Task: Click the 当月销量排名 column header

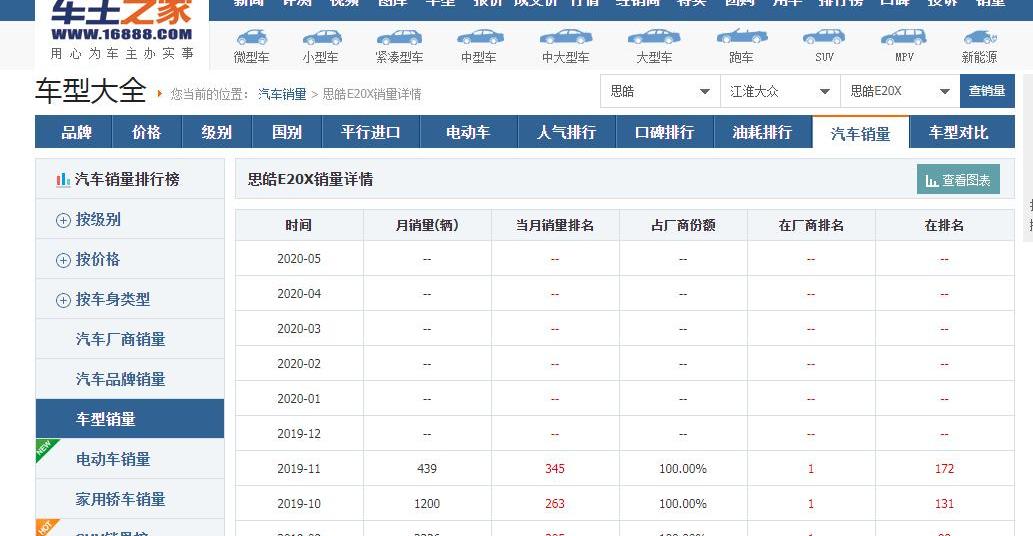Action: point(555,225)
